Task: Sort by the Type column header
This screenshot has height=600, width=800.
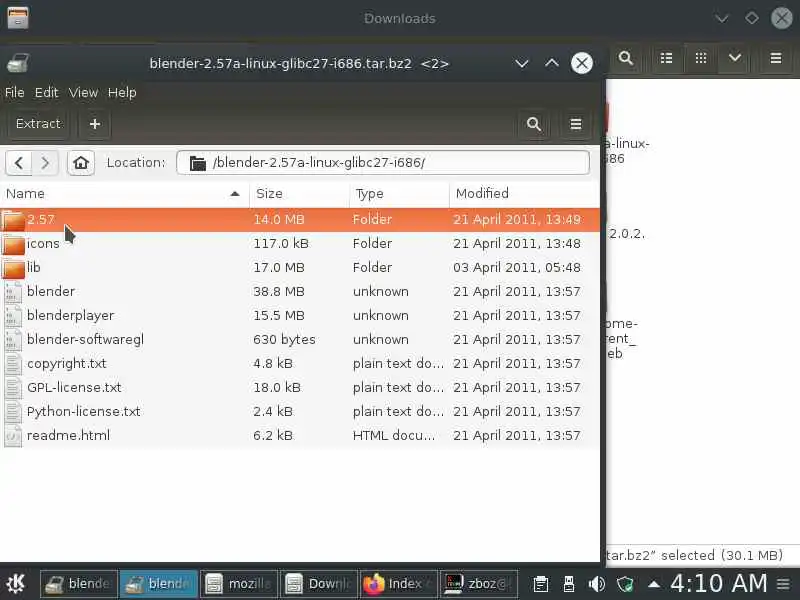Action: click(399, 193)
